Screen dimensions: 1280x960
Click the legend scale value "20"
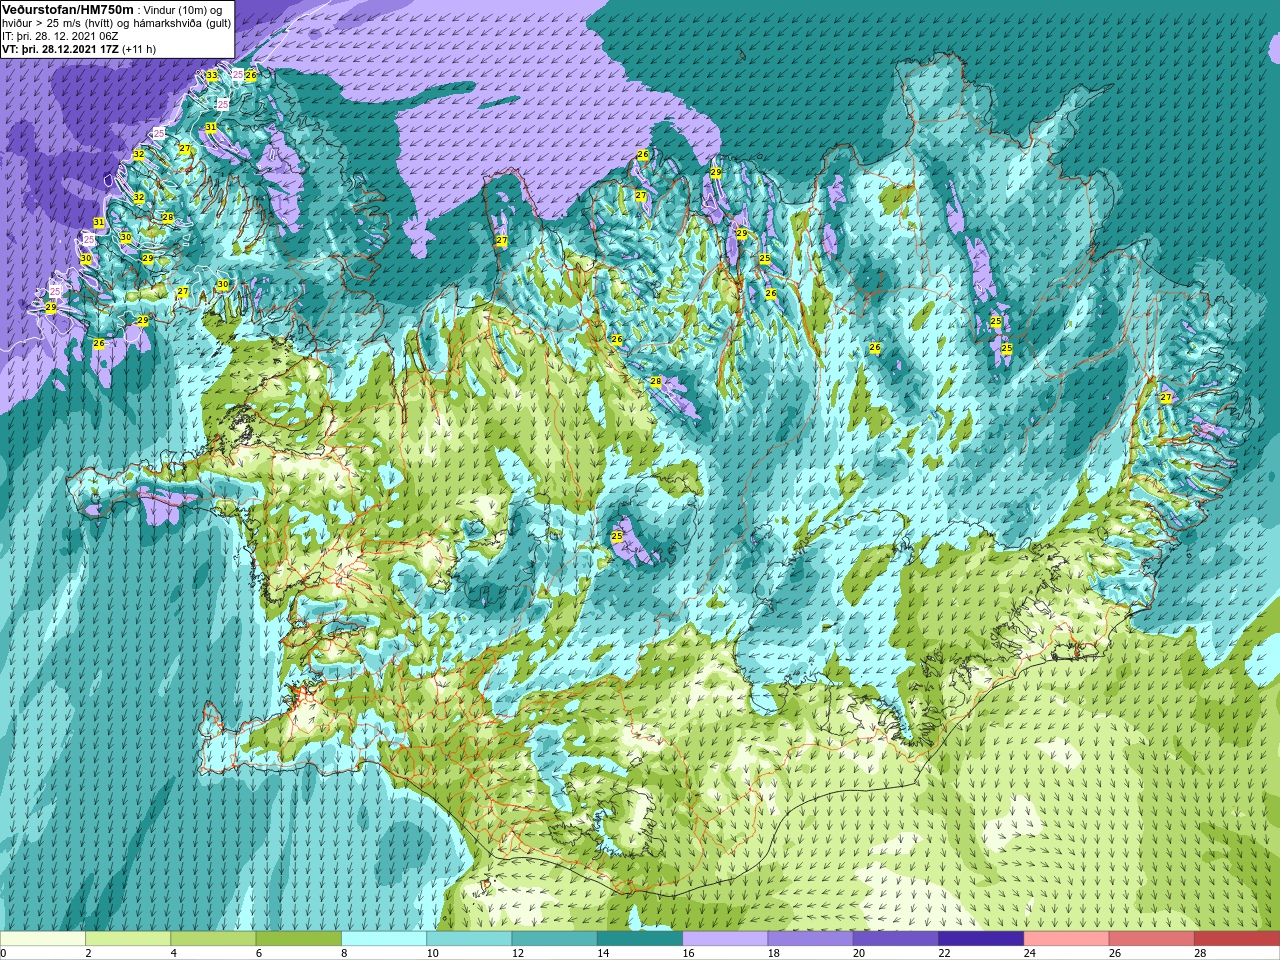click(859, 953)
